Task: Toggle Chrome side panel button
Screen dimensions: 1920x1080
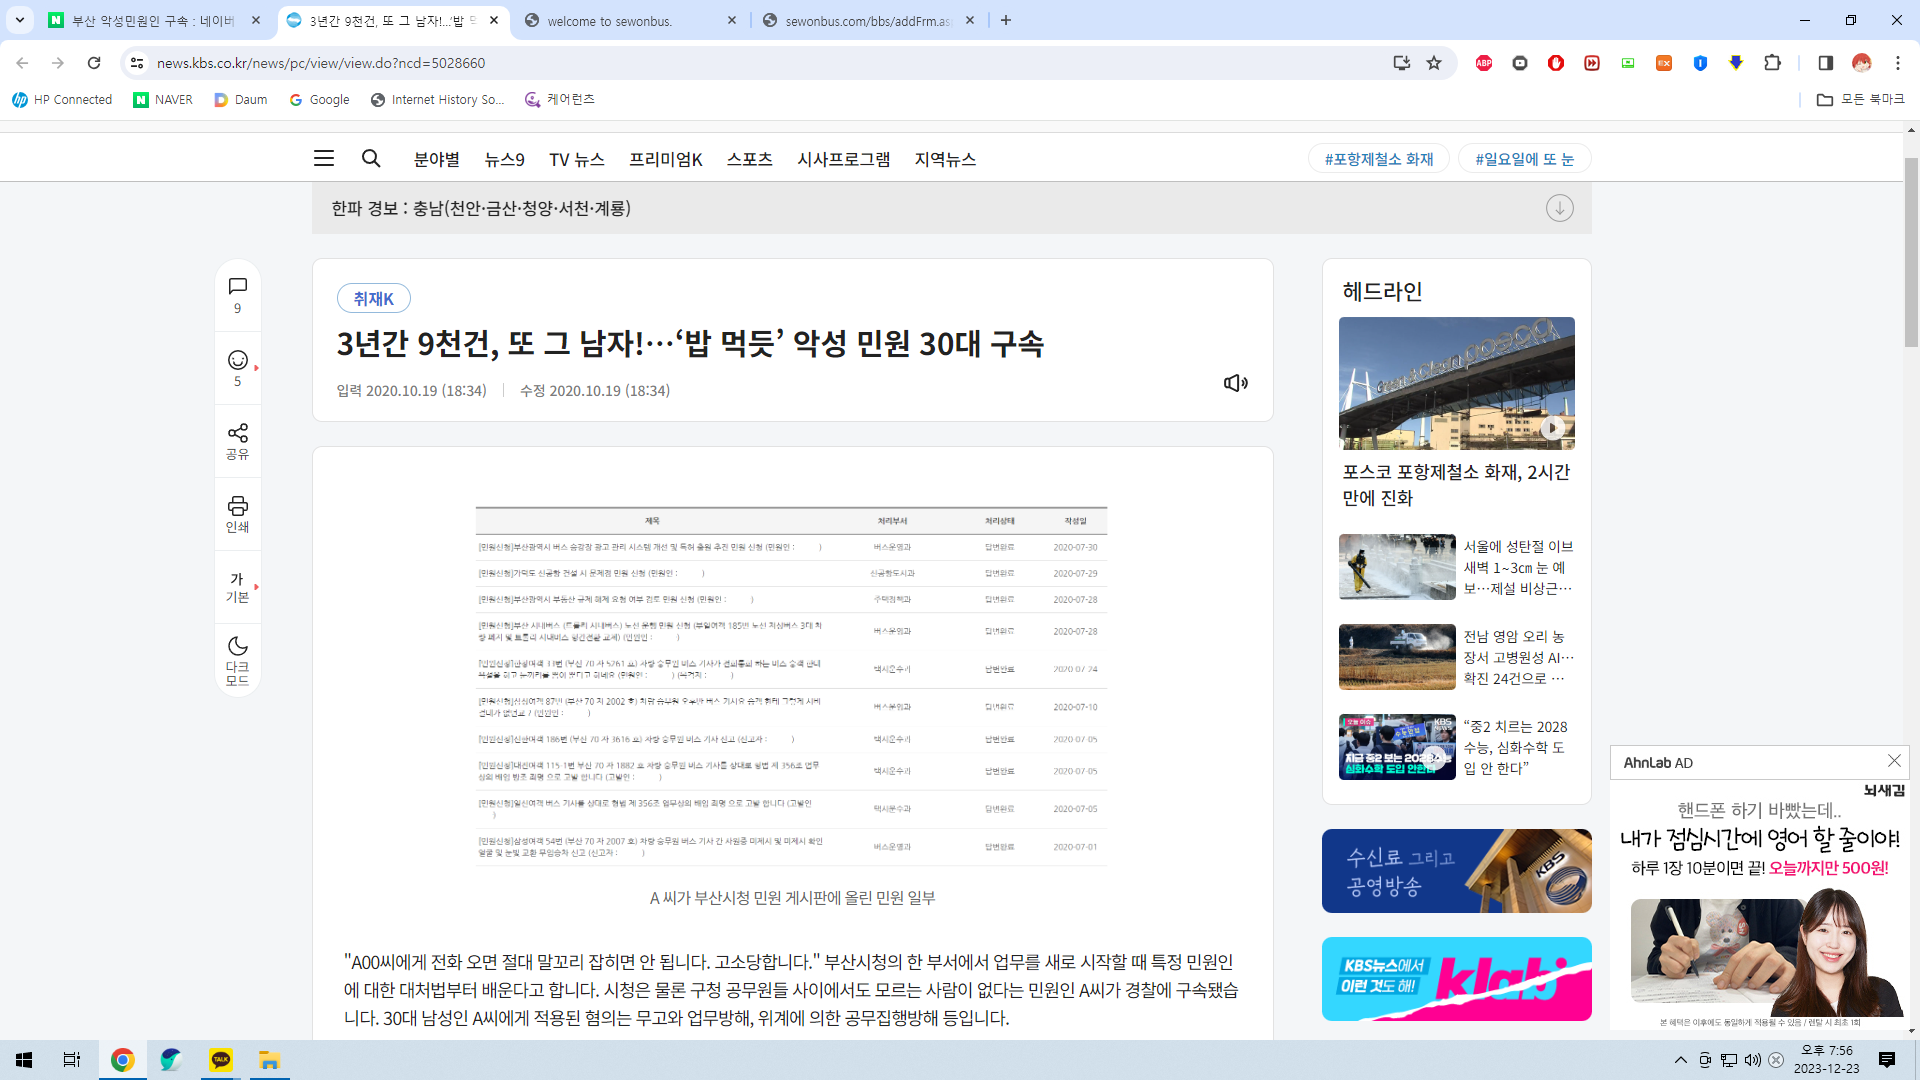Action: click(1825, 63)
